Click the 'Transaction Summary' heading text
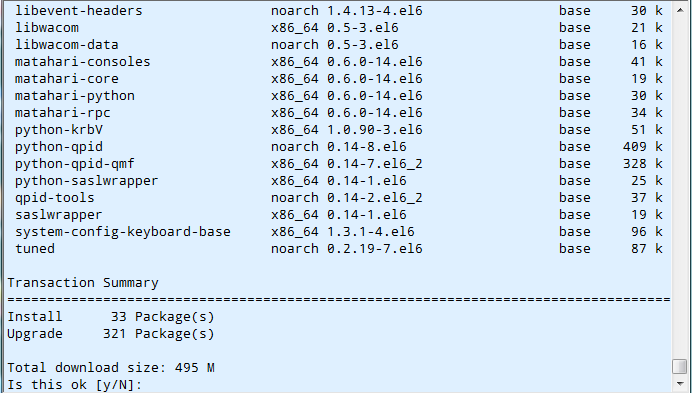Viewport: 692px width, 393px height. click(83, 283)
